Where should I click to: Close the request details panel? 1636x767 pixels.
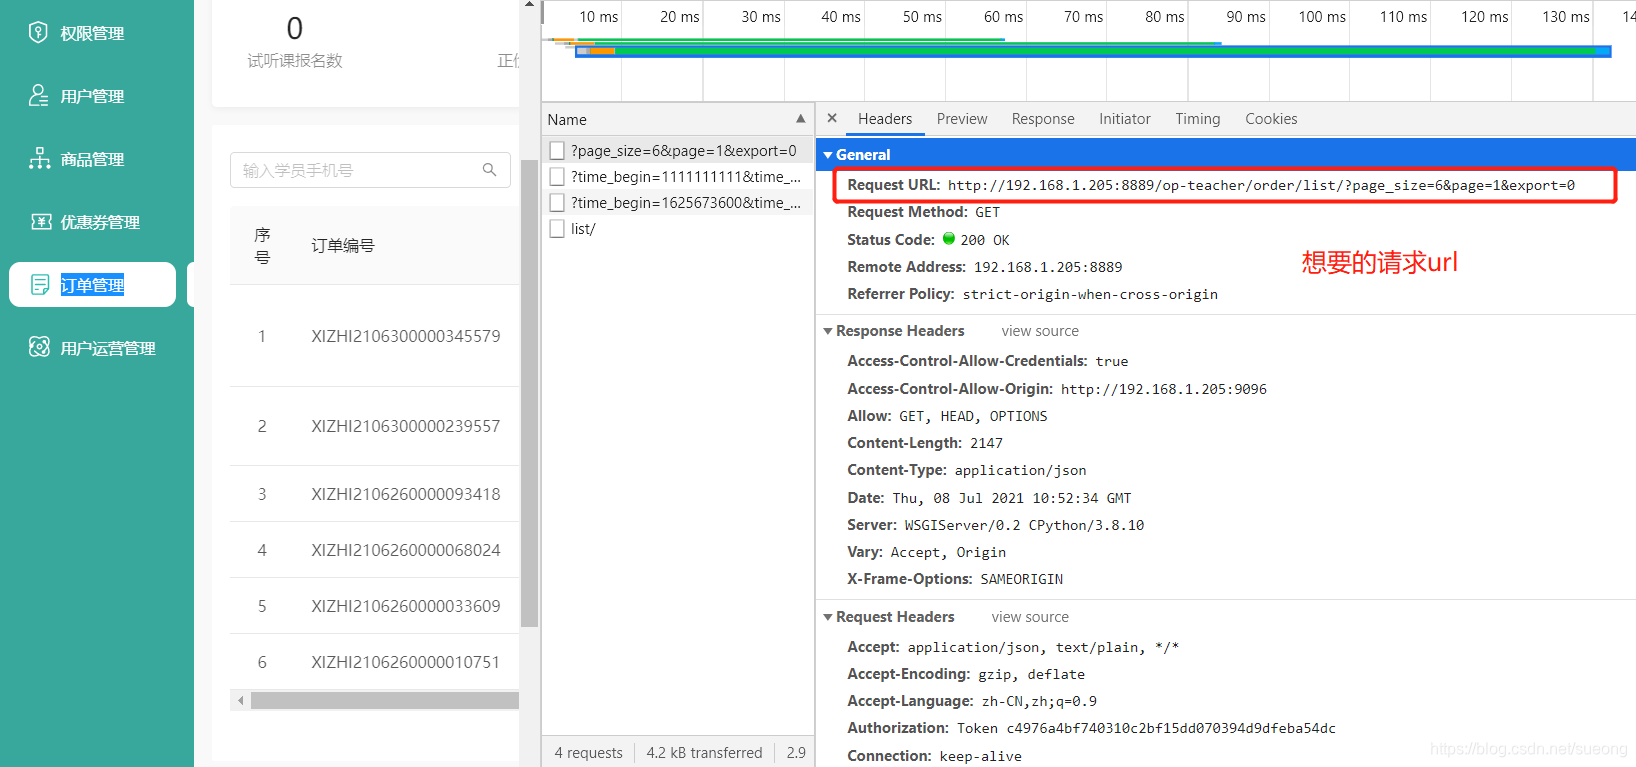tap(832, 118)
